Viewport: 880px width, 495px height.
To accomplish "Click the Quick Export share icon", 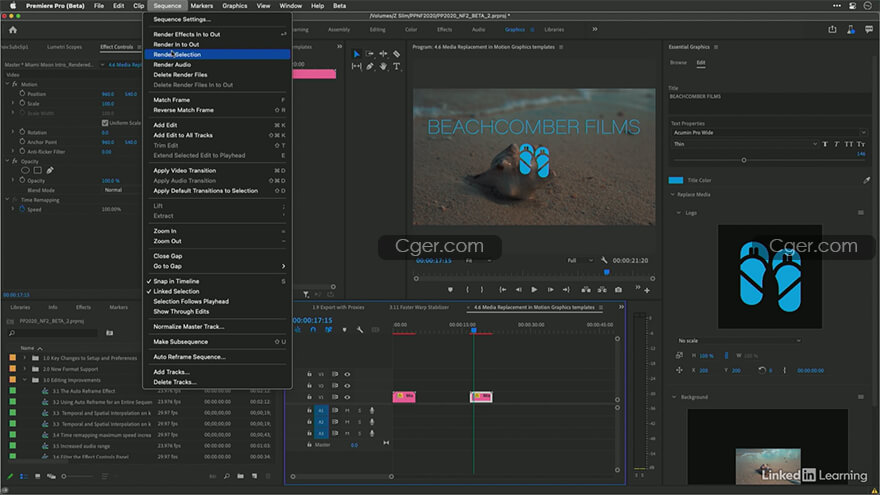I will tap(832, 30).
